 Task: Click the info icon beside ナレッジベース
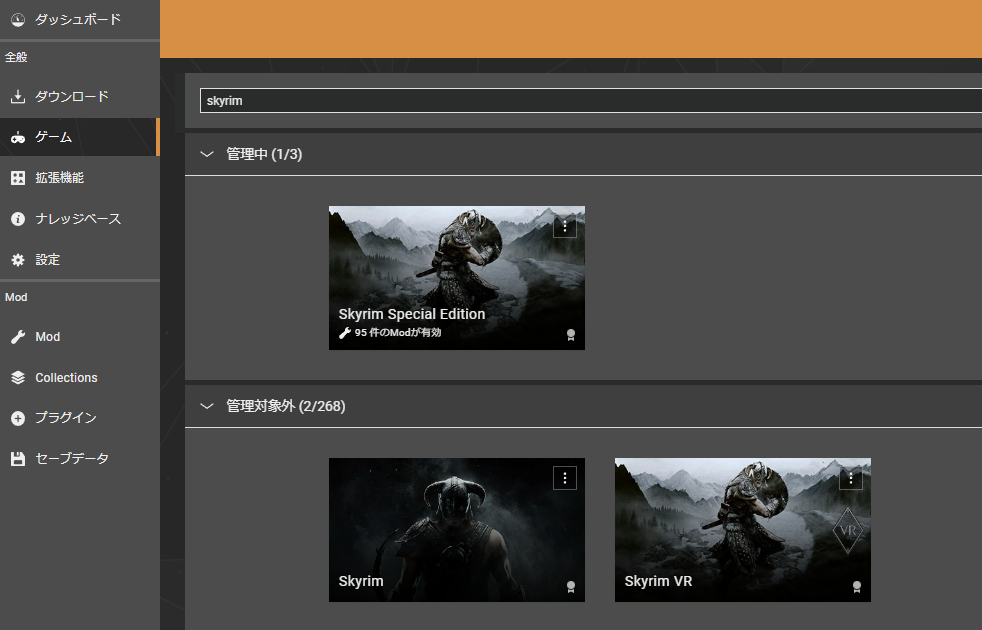tap(18, 219)
